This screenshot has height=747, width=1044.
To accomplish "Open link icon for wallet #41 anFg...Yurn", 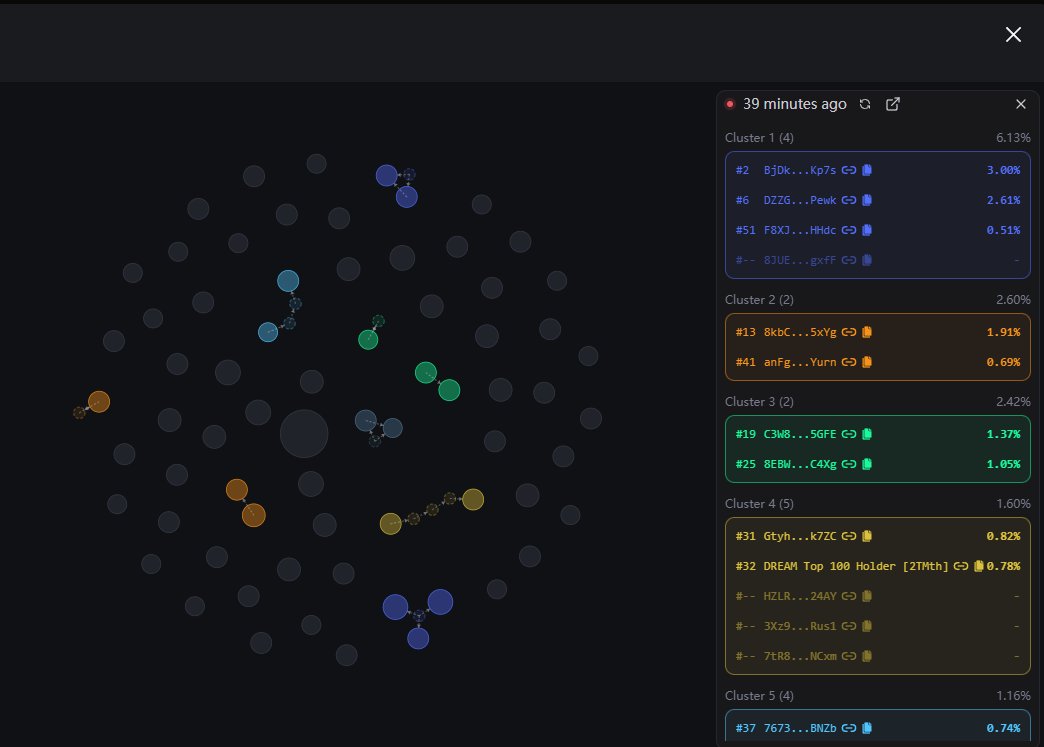I will [x=849, y=362].
